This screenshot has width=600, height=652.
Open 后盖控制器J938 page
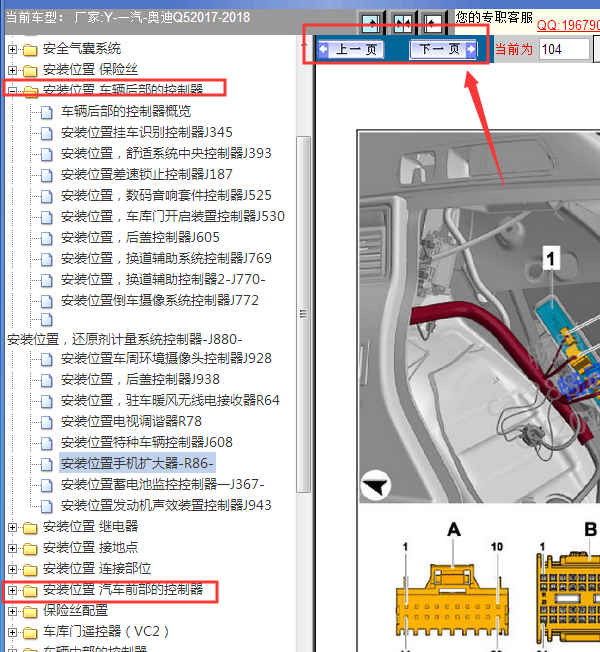[140, 379]
